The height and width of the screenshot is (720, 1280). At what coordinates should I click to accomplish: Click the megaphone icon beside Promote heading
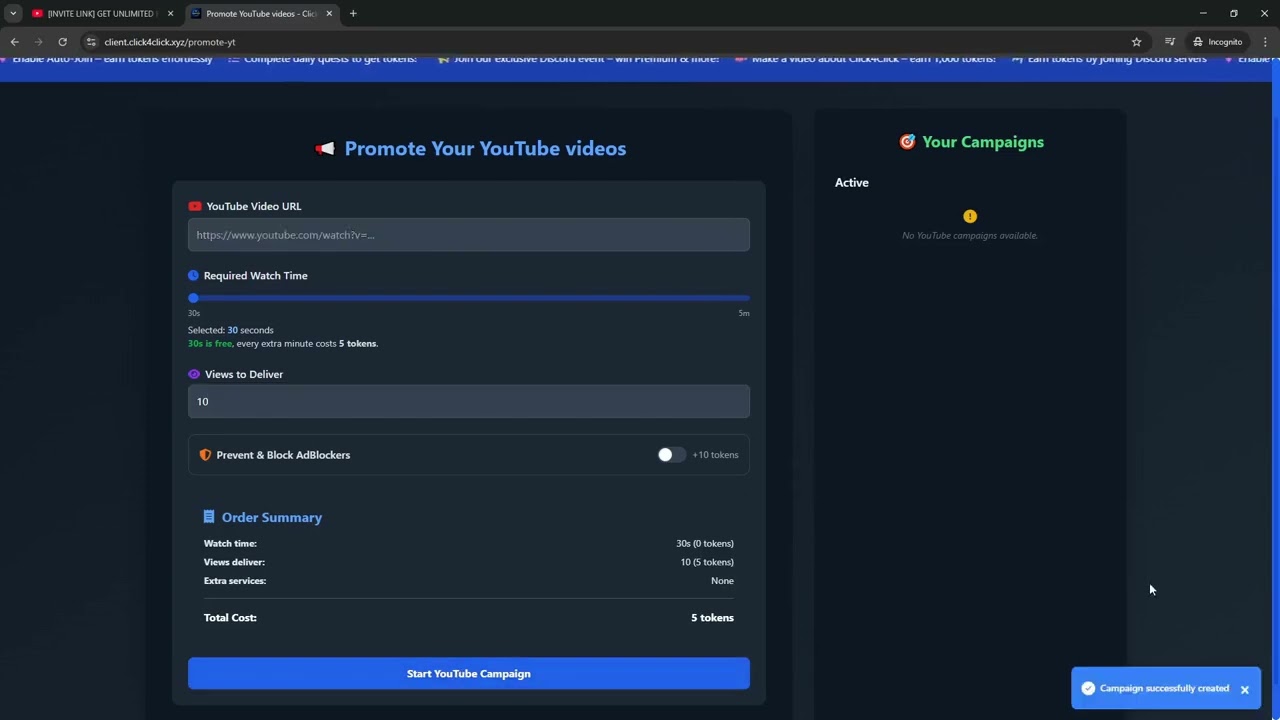[x=325, y=149]
